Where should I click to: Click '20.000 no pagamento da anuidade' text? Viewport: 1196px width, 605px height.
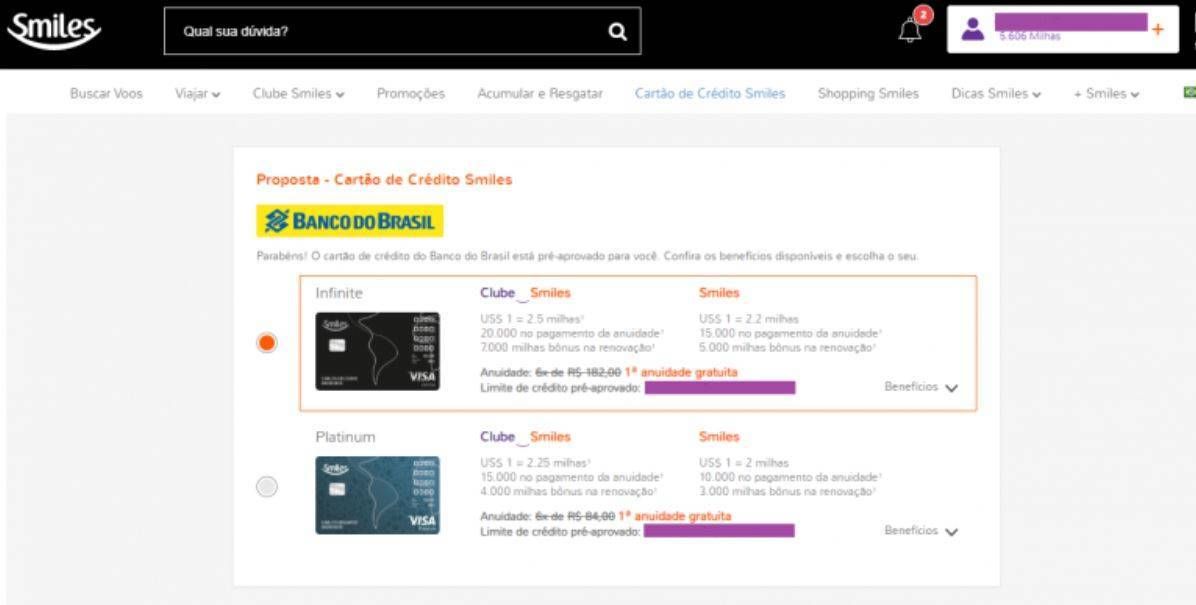click(572, 333)
